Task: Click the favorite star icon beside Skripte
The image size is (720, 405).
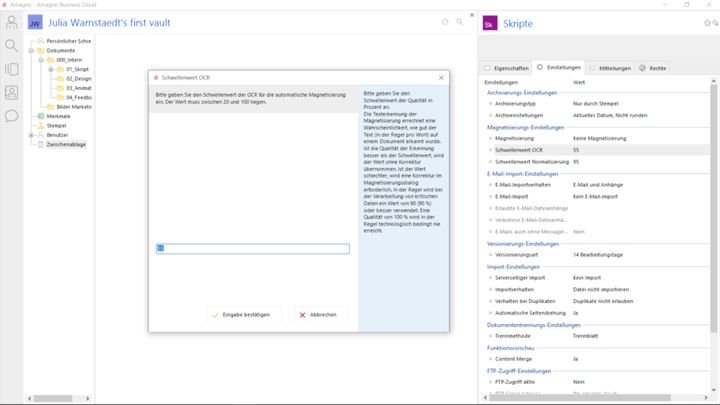Action: (709, 22)
